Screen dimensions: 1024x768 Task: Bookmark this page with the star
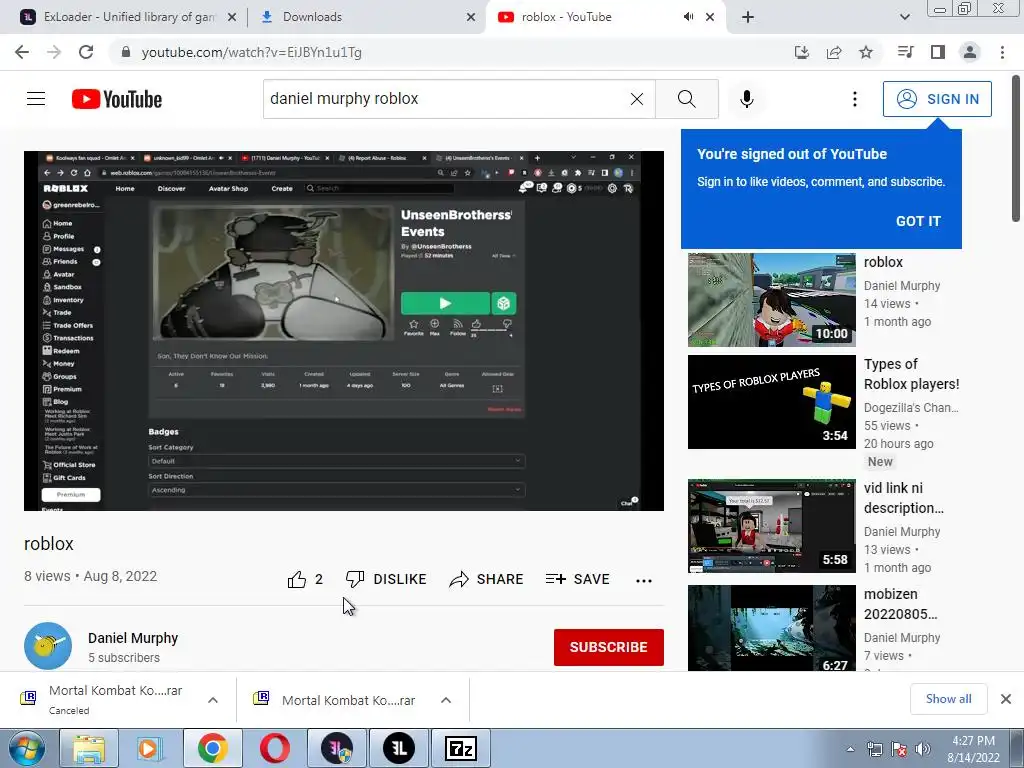pyautogui.click(x=866, y=52)
